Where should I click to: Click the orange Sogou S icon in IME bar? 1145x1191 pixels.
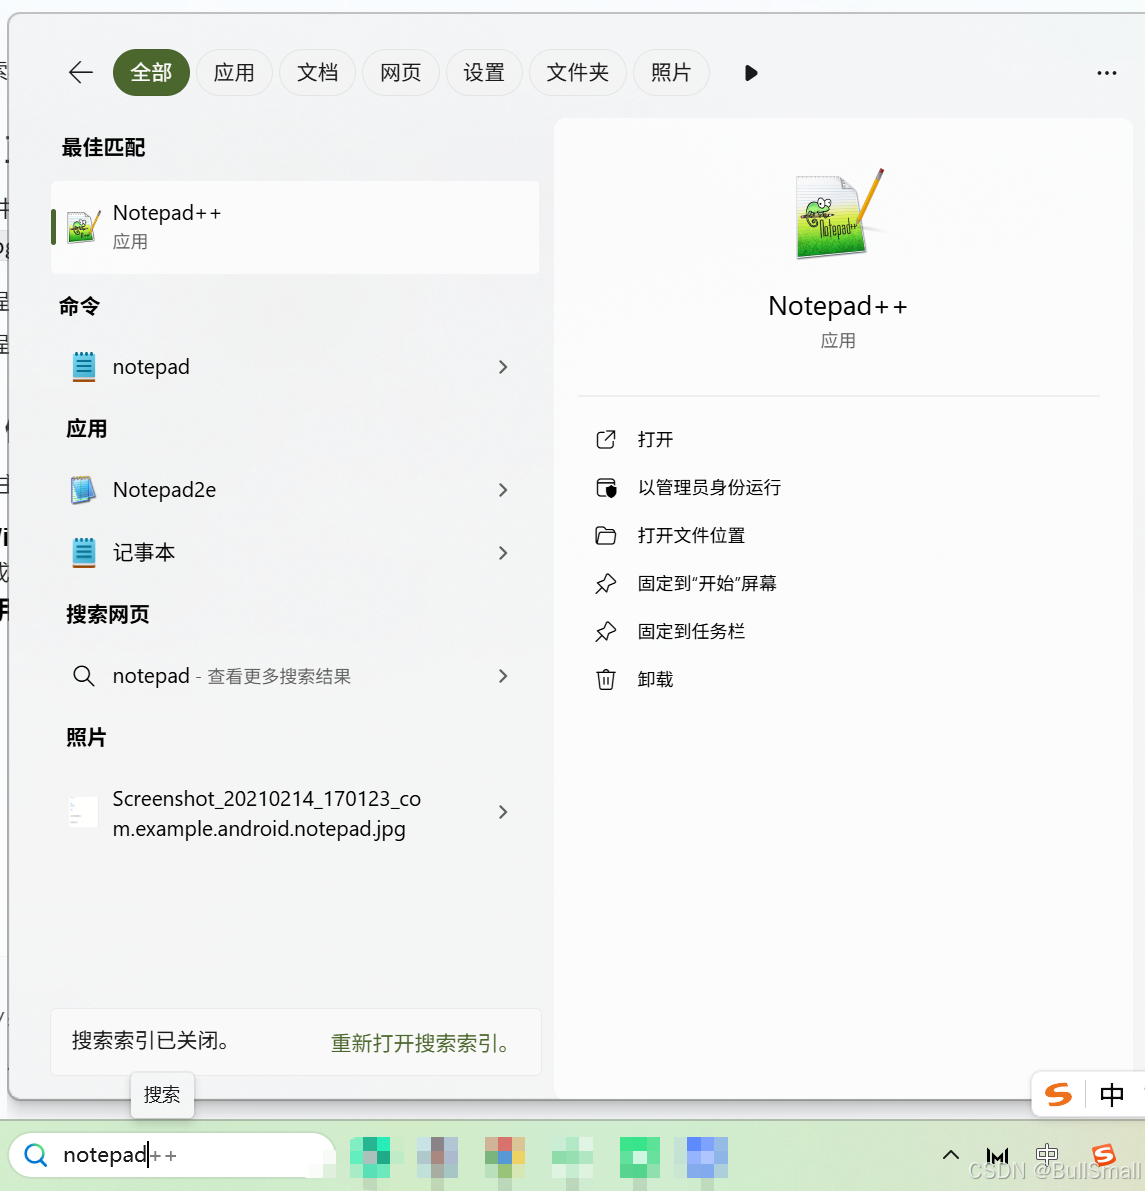pos(1058,1095)
